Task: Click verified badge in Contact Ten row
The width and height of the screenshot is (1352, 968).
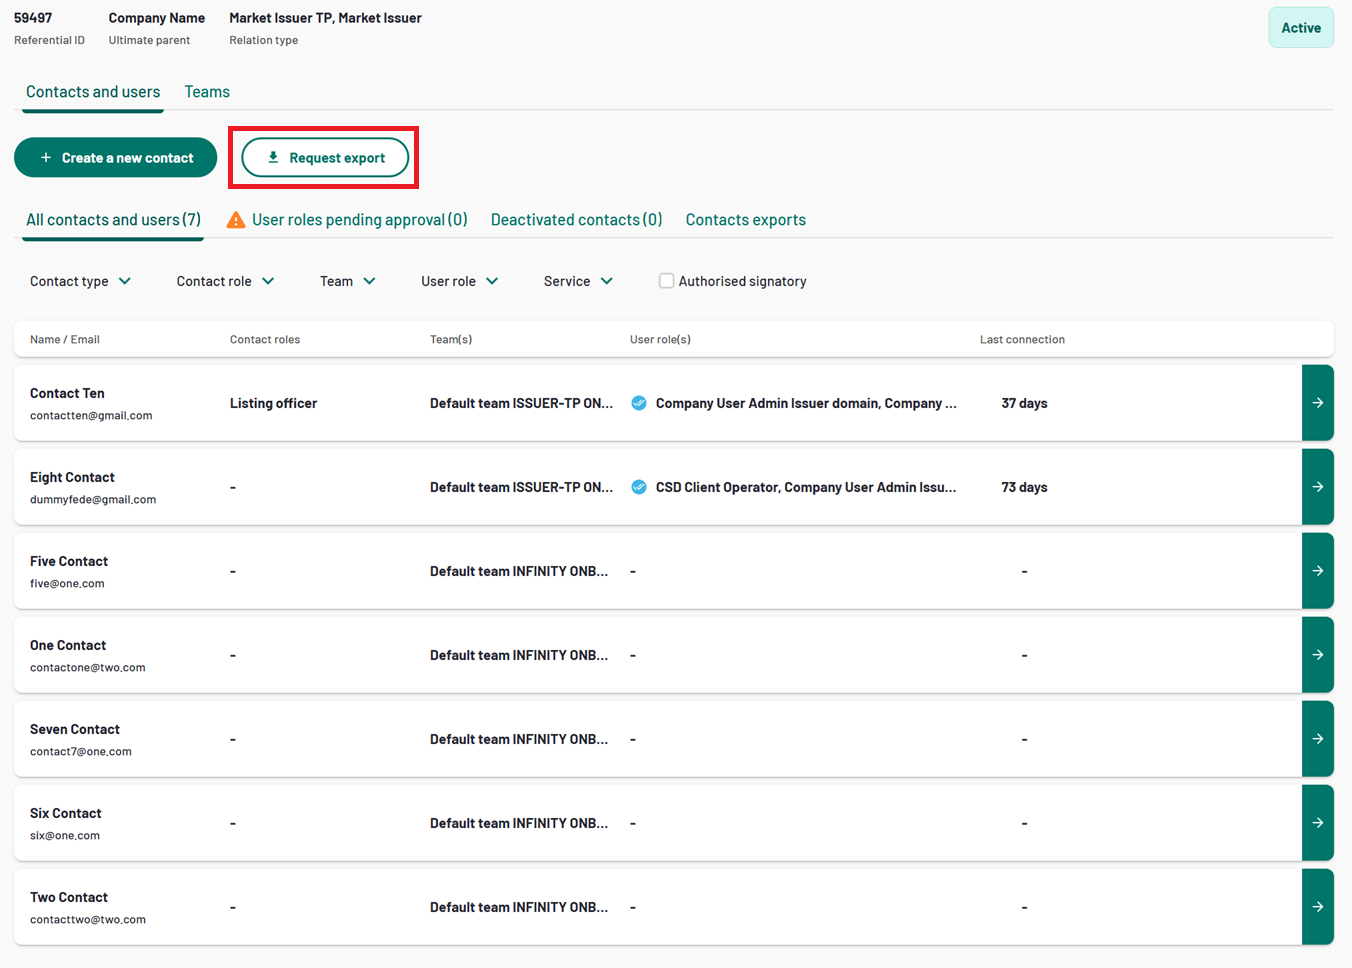Action: click(639, 403)
